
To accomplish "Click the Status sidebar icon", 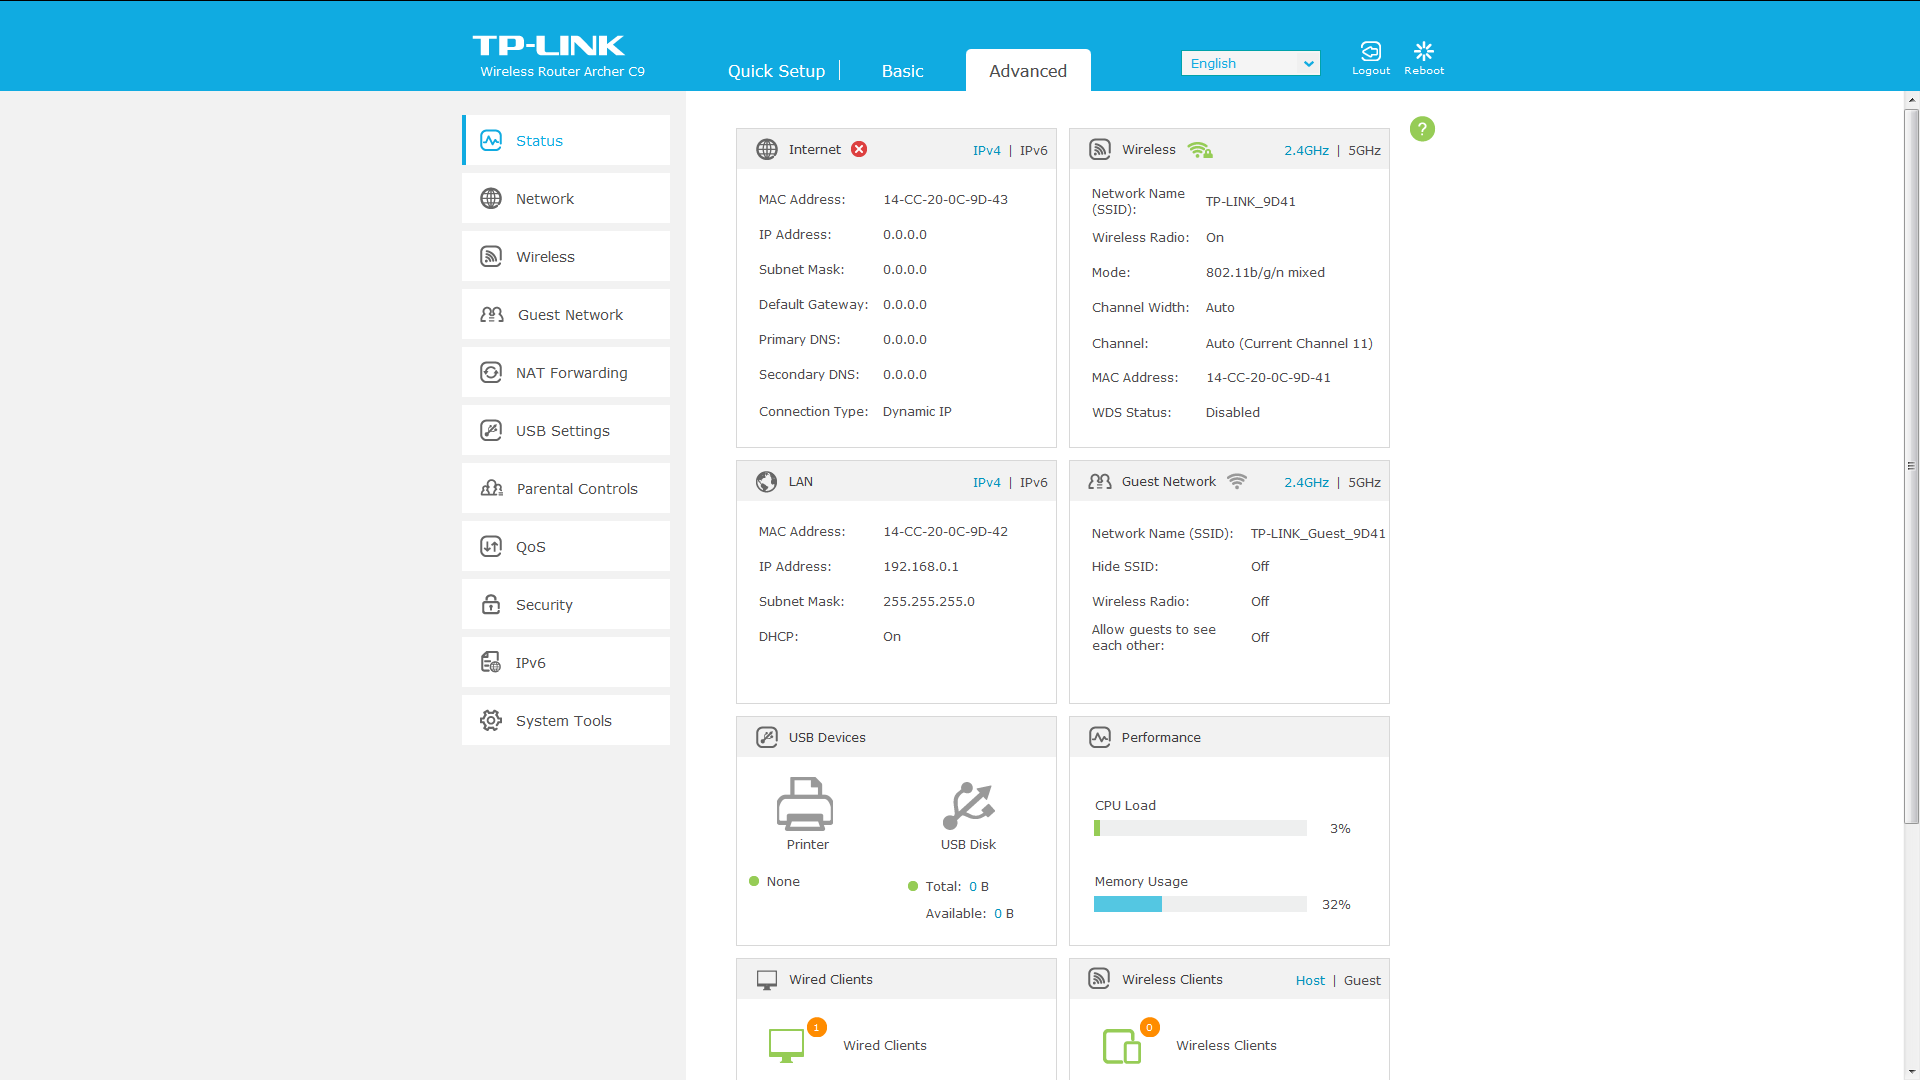I will 491,140.
